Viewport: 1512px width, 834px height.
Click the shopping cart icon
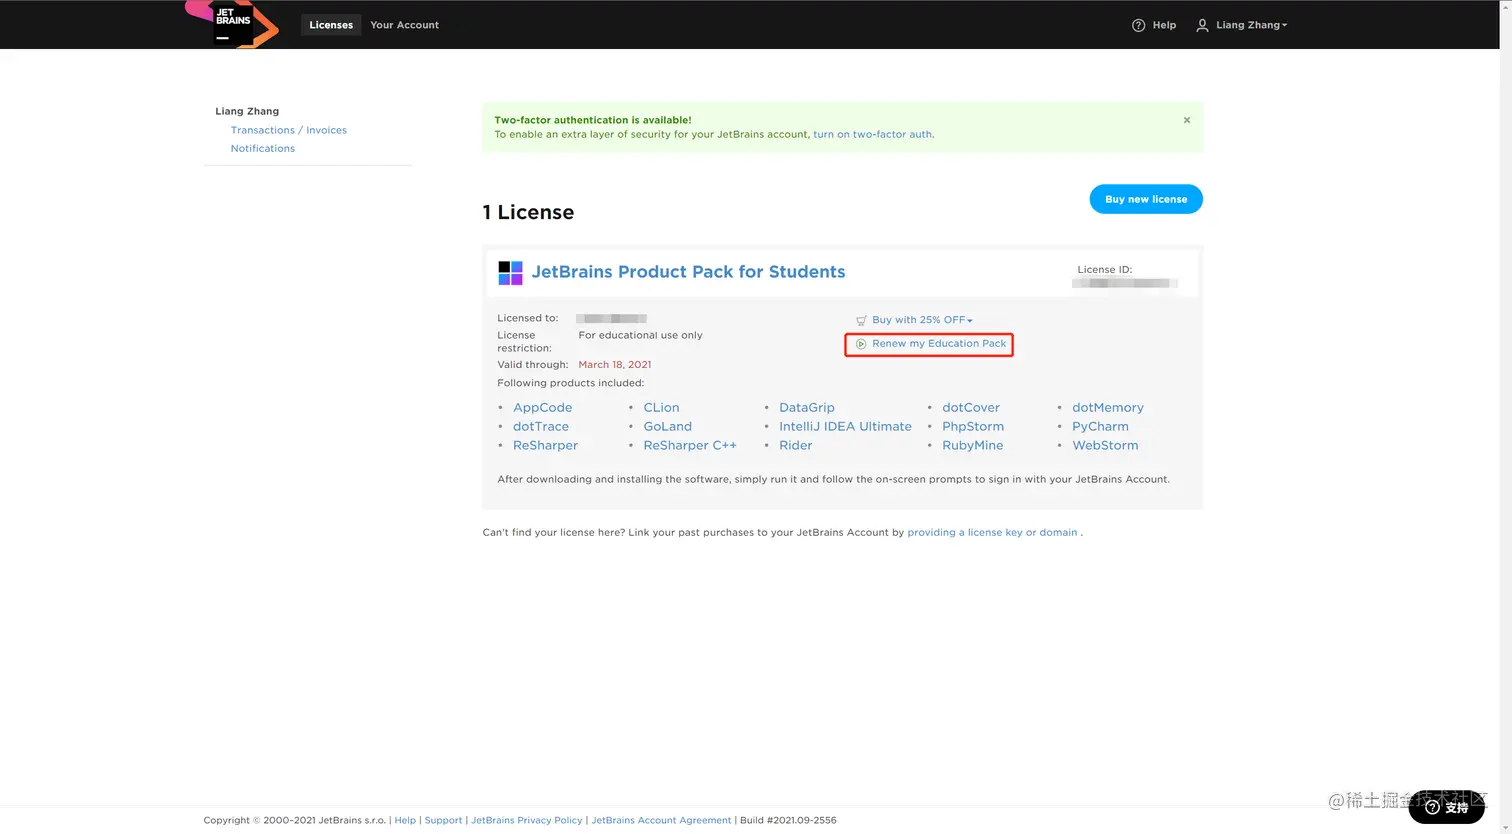[861, 320]
